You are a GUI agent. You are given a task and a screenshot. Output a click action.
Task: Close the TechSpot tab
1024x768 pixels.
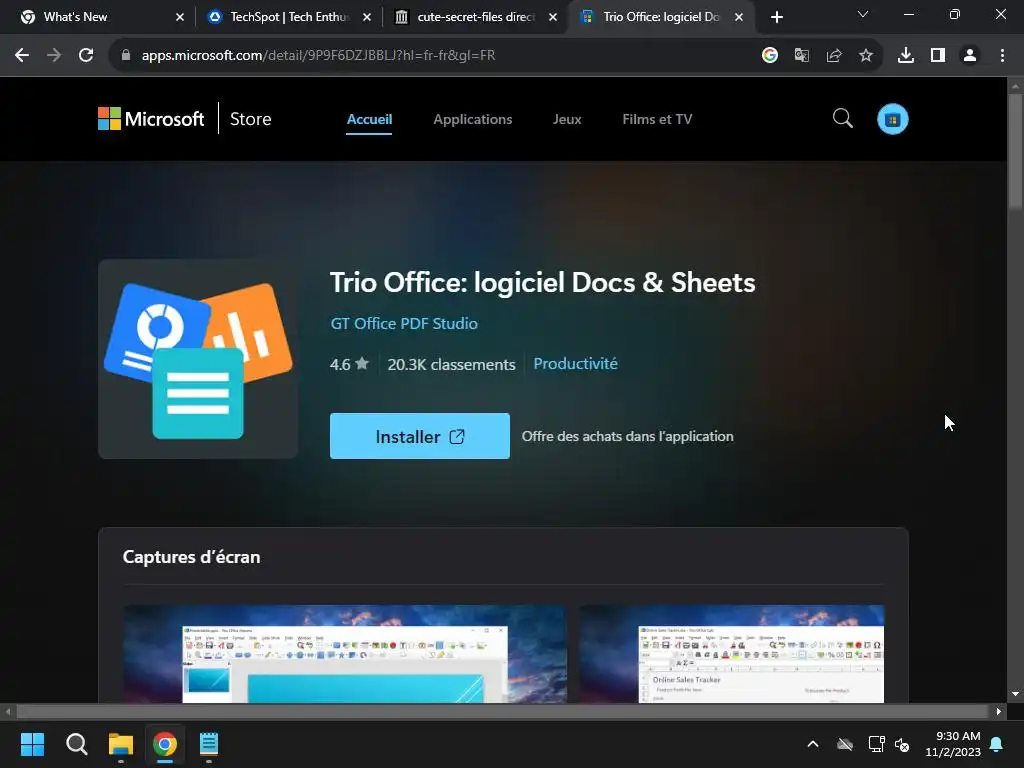coord(366,17)
